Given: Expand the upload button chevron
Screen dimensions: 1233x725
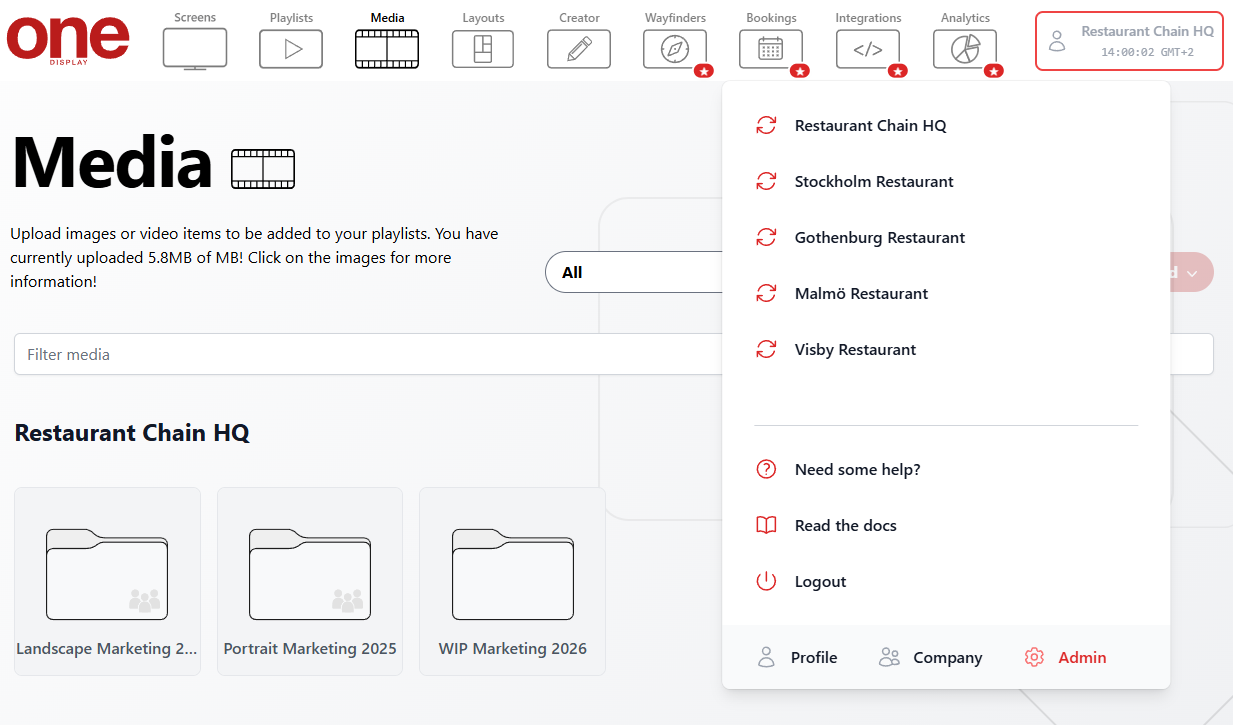Looking at the screenshot, I should (x=1192, y=271).
